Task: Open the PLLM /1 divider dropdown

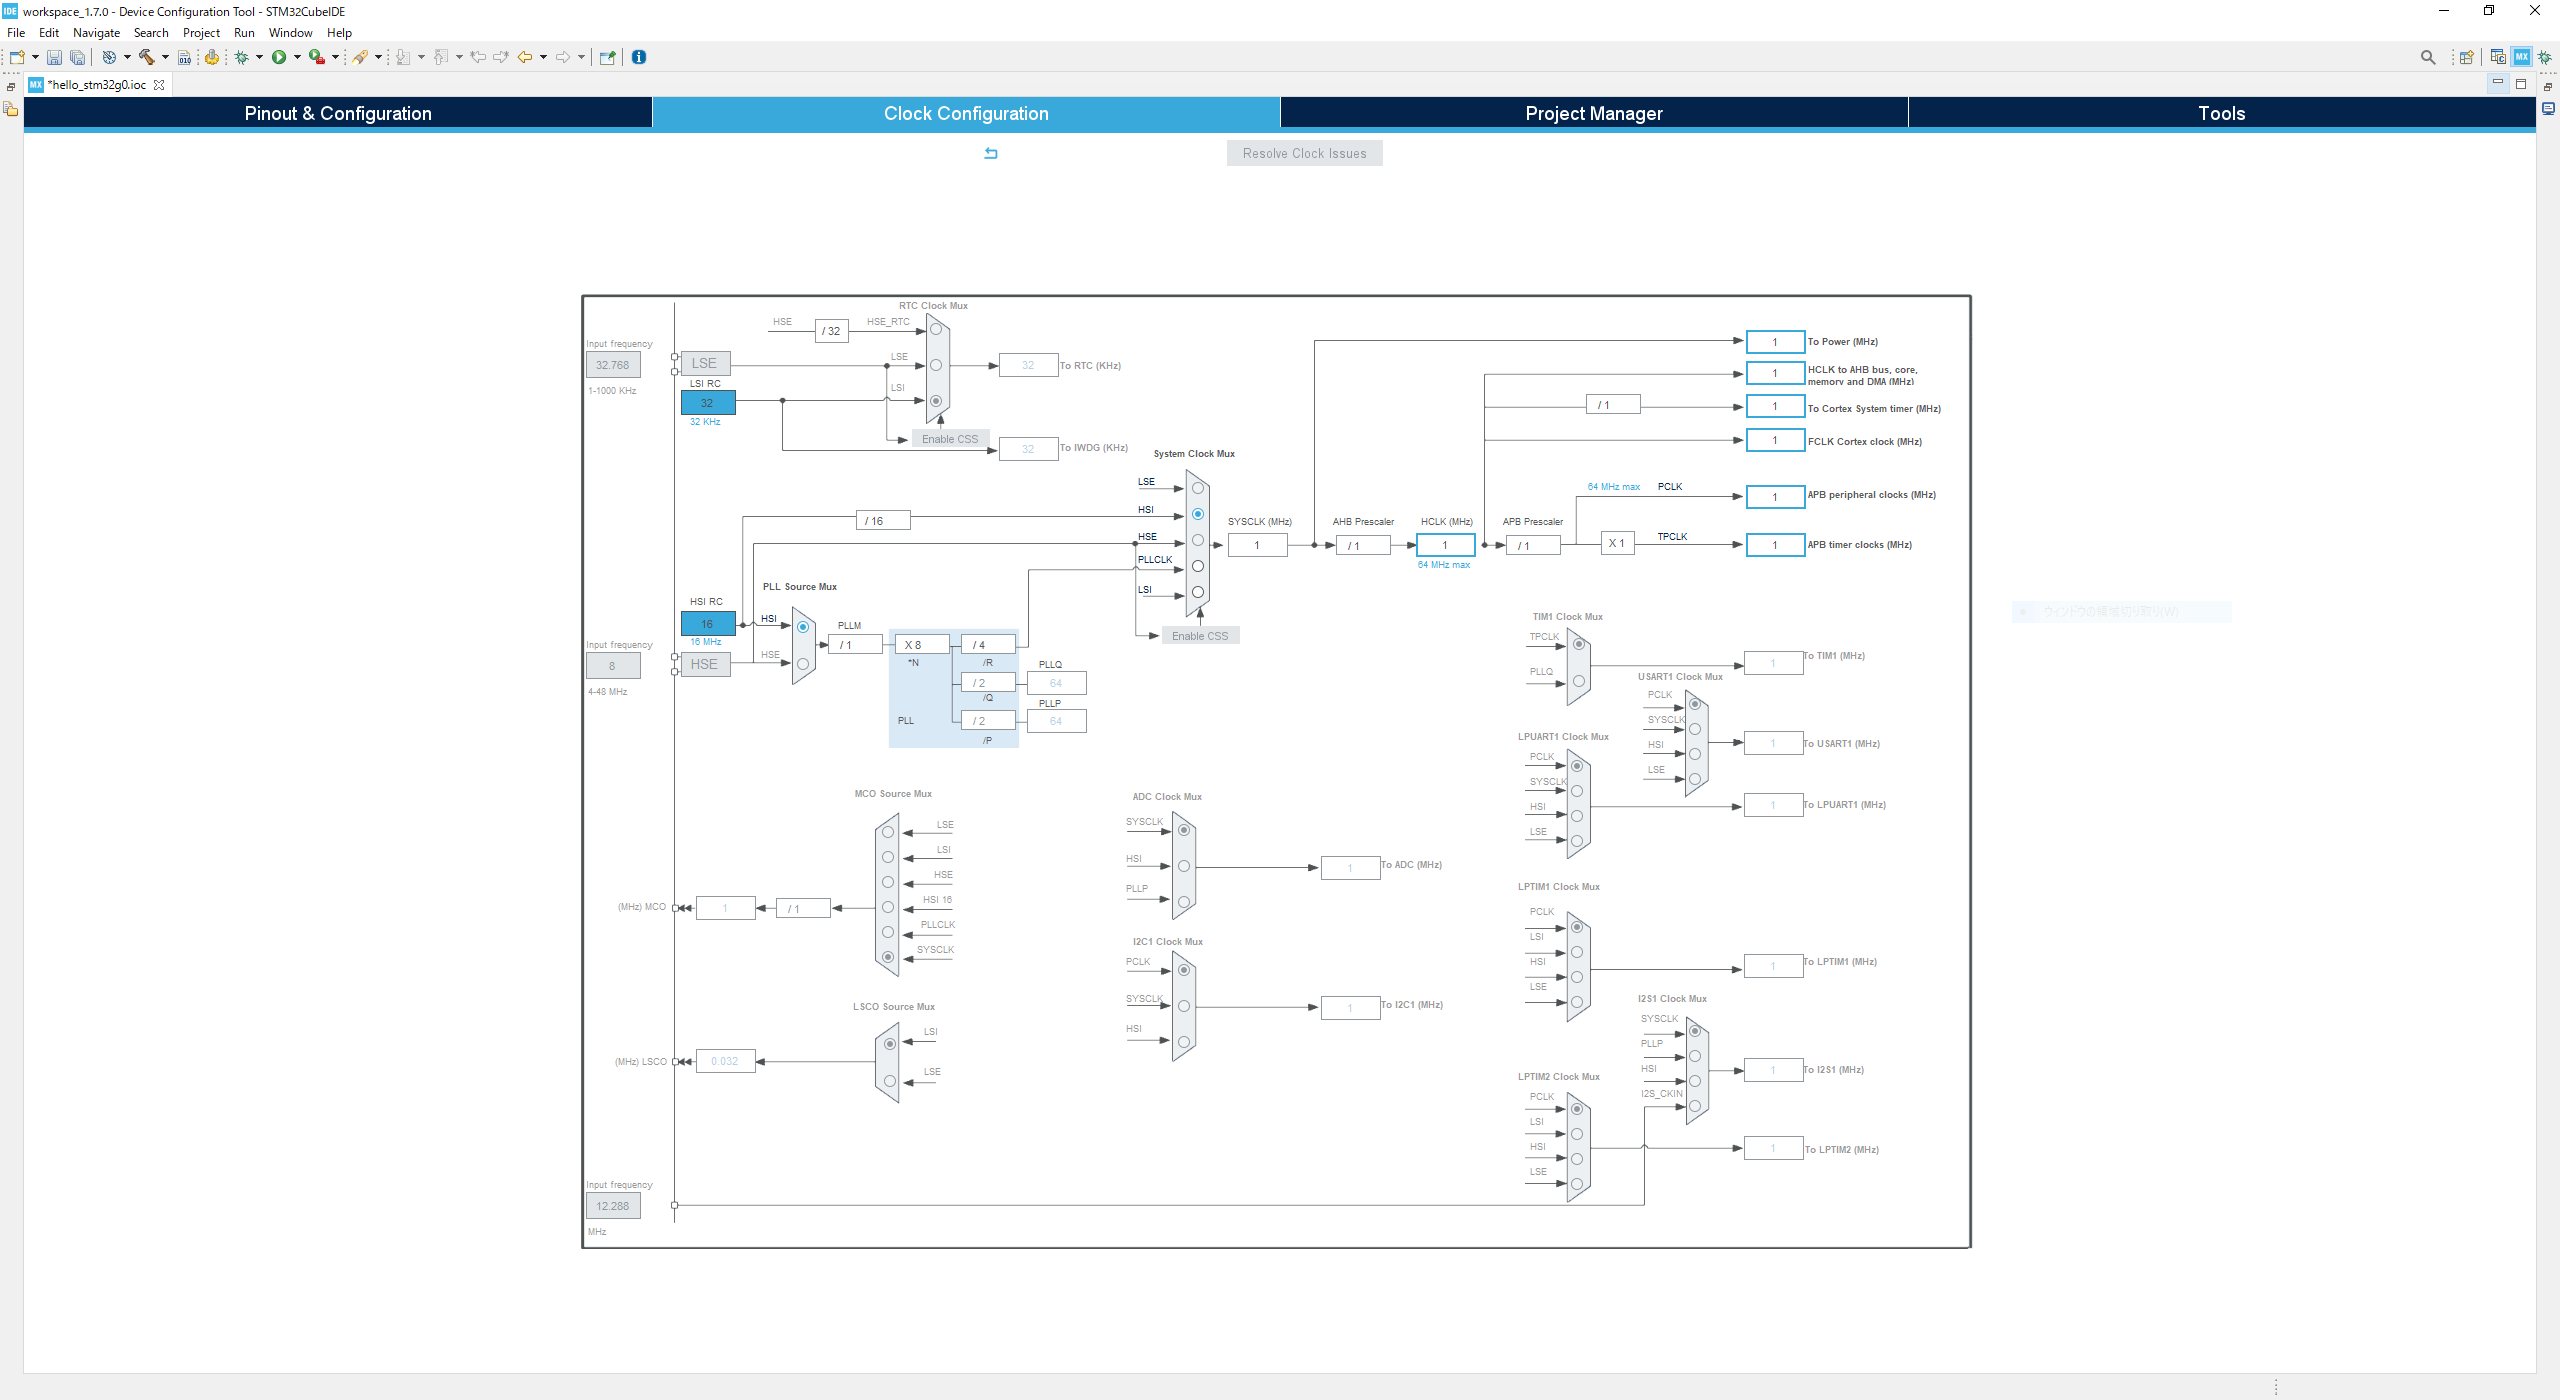Action: pyautogui.click(x=856, y=645)
